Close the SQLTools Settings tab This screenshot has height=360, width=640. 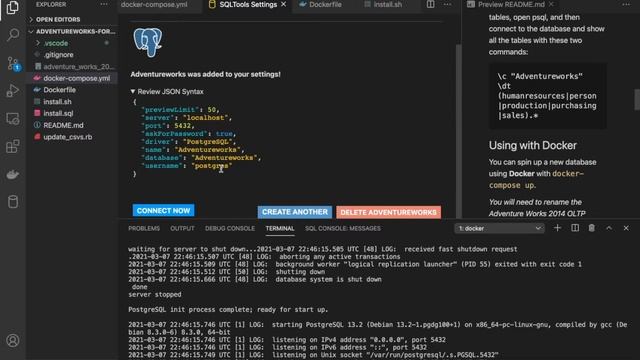click(x=284, y=4)
